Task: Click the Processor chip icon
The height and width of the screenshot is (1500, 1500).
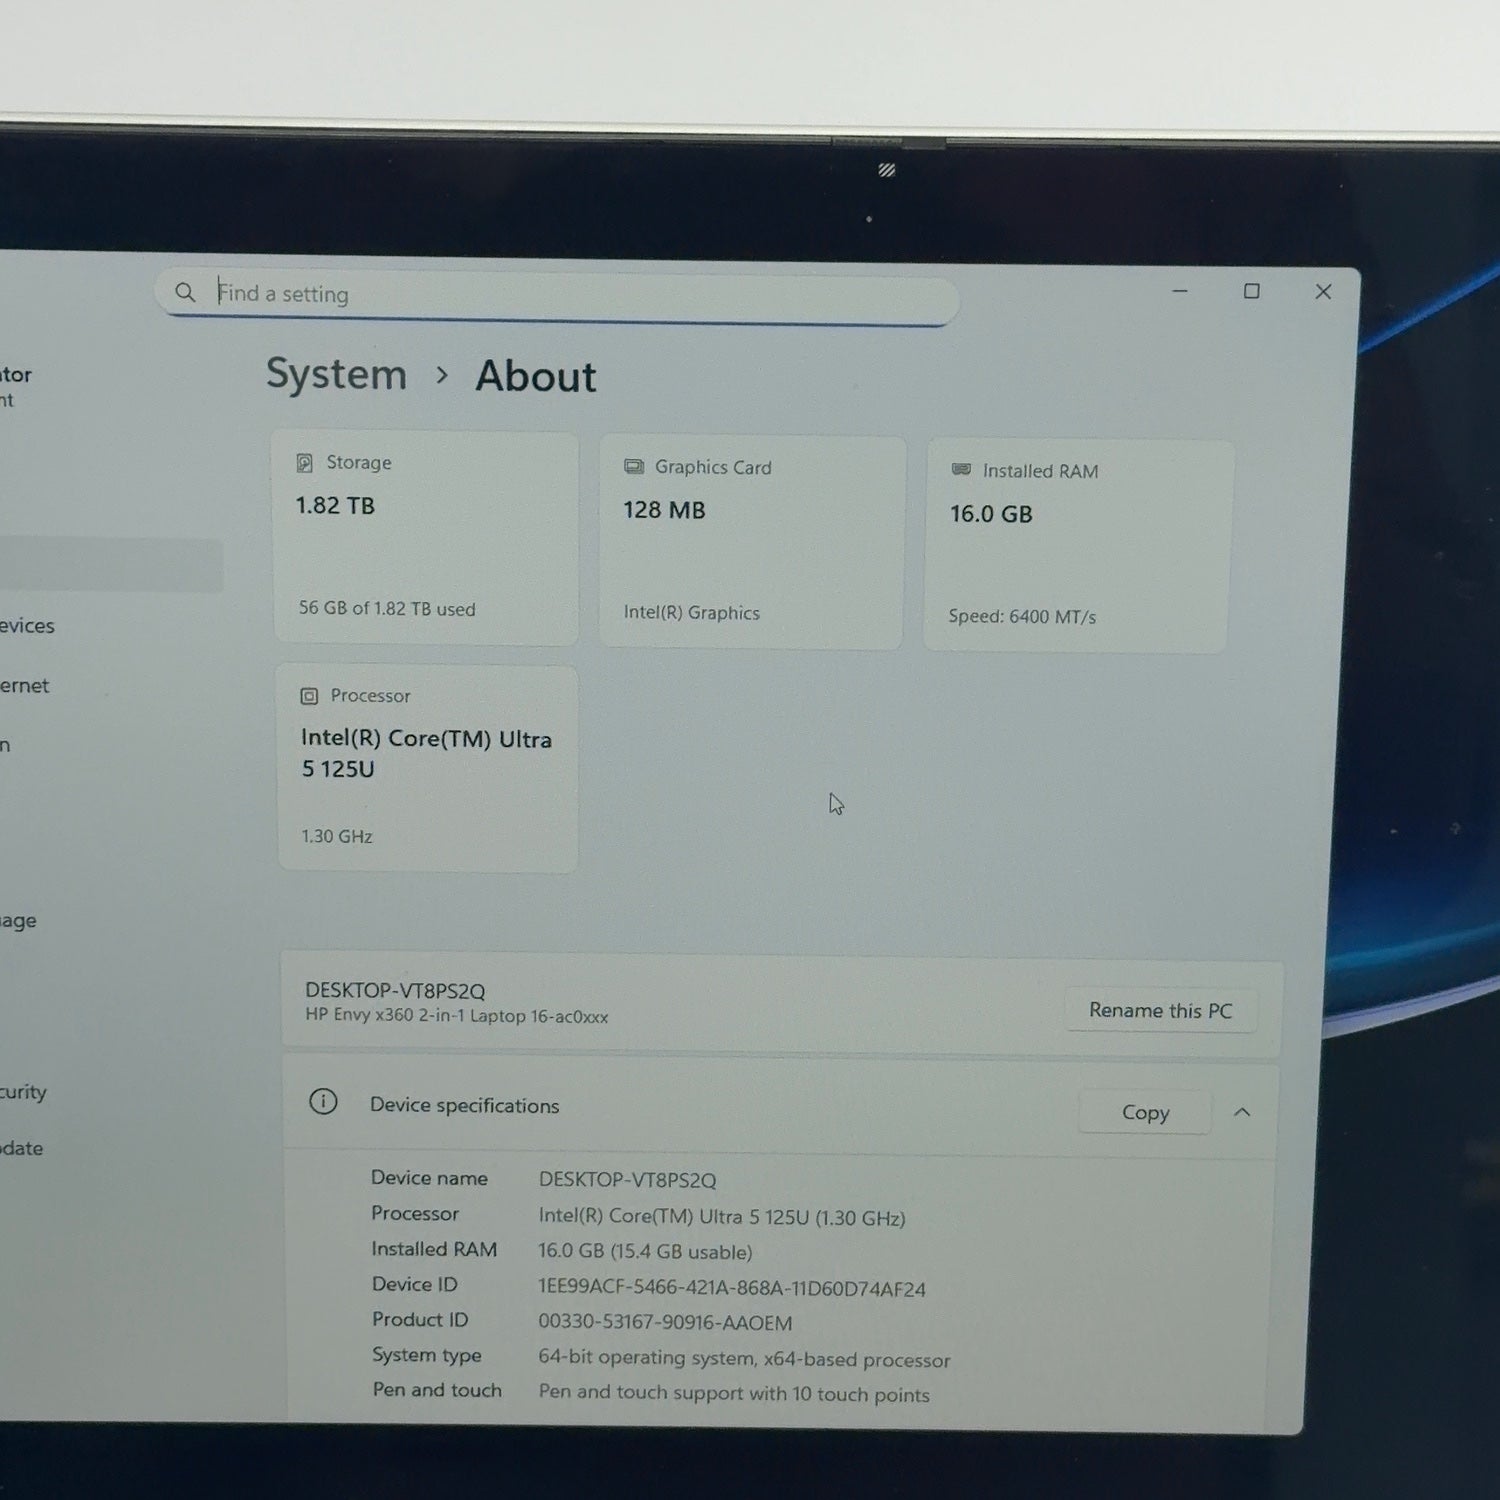Action: coord(309,696)
